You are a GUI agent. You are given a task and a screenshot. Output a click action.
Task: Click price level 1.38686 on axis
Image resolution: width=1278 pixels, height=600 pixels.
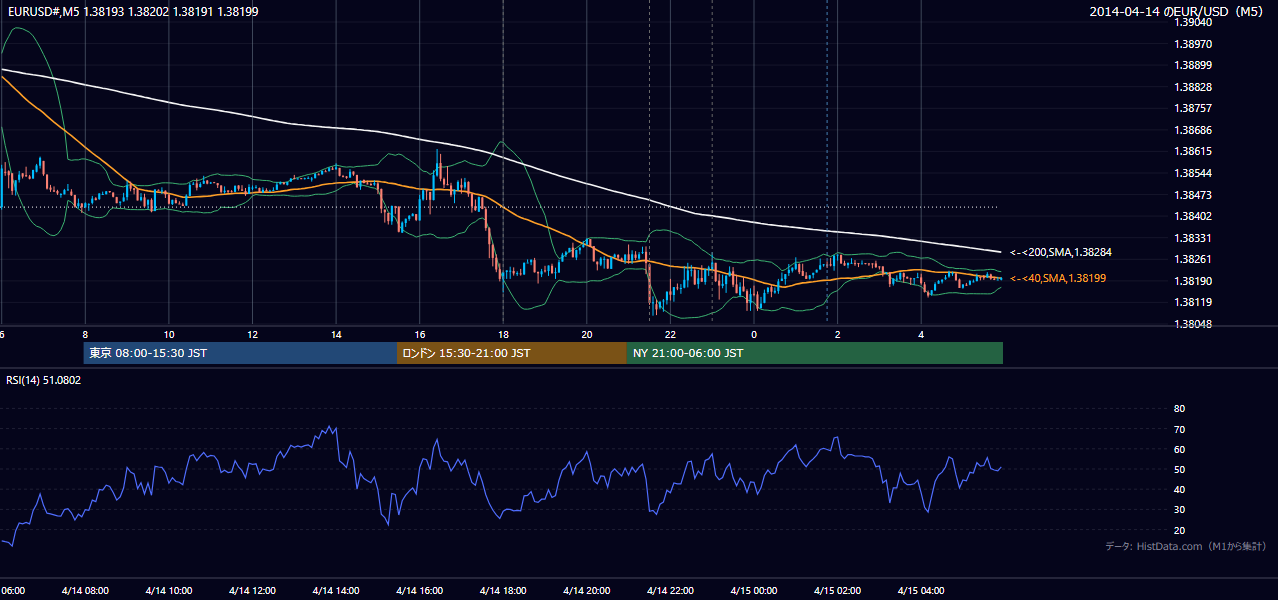(1194, 130)
